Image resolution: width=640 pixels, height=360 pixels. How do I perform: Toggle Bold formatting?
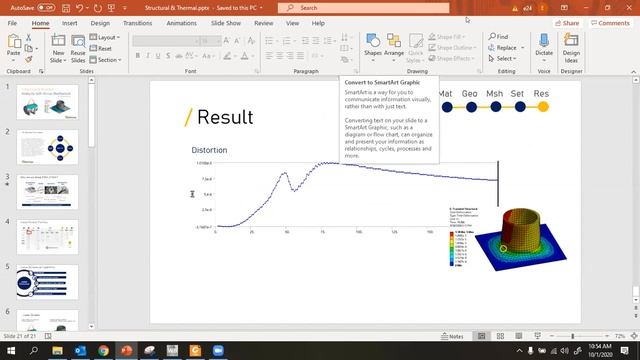(x=138, y=56)
